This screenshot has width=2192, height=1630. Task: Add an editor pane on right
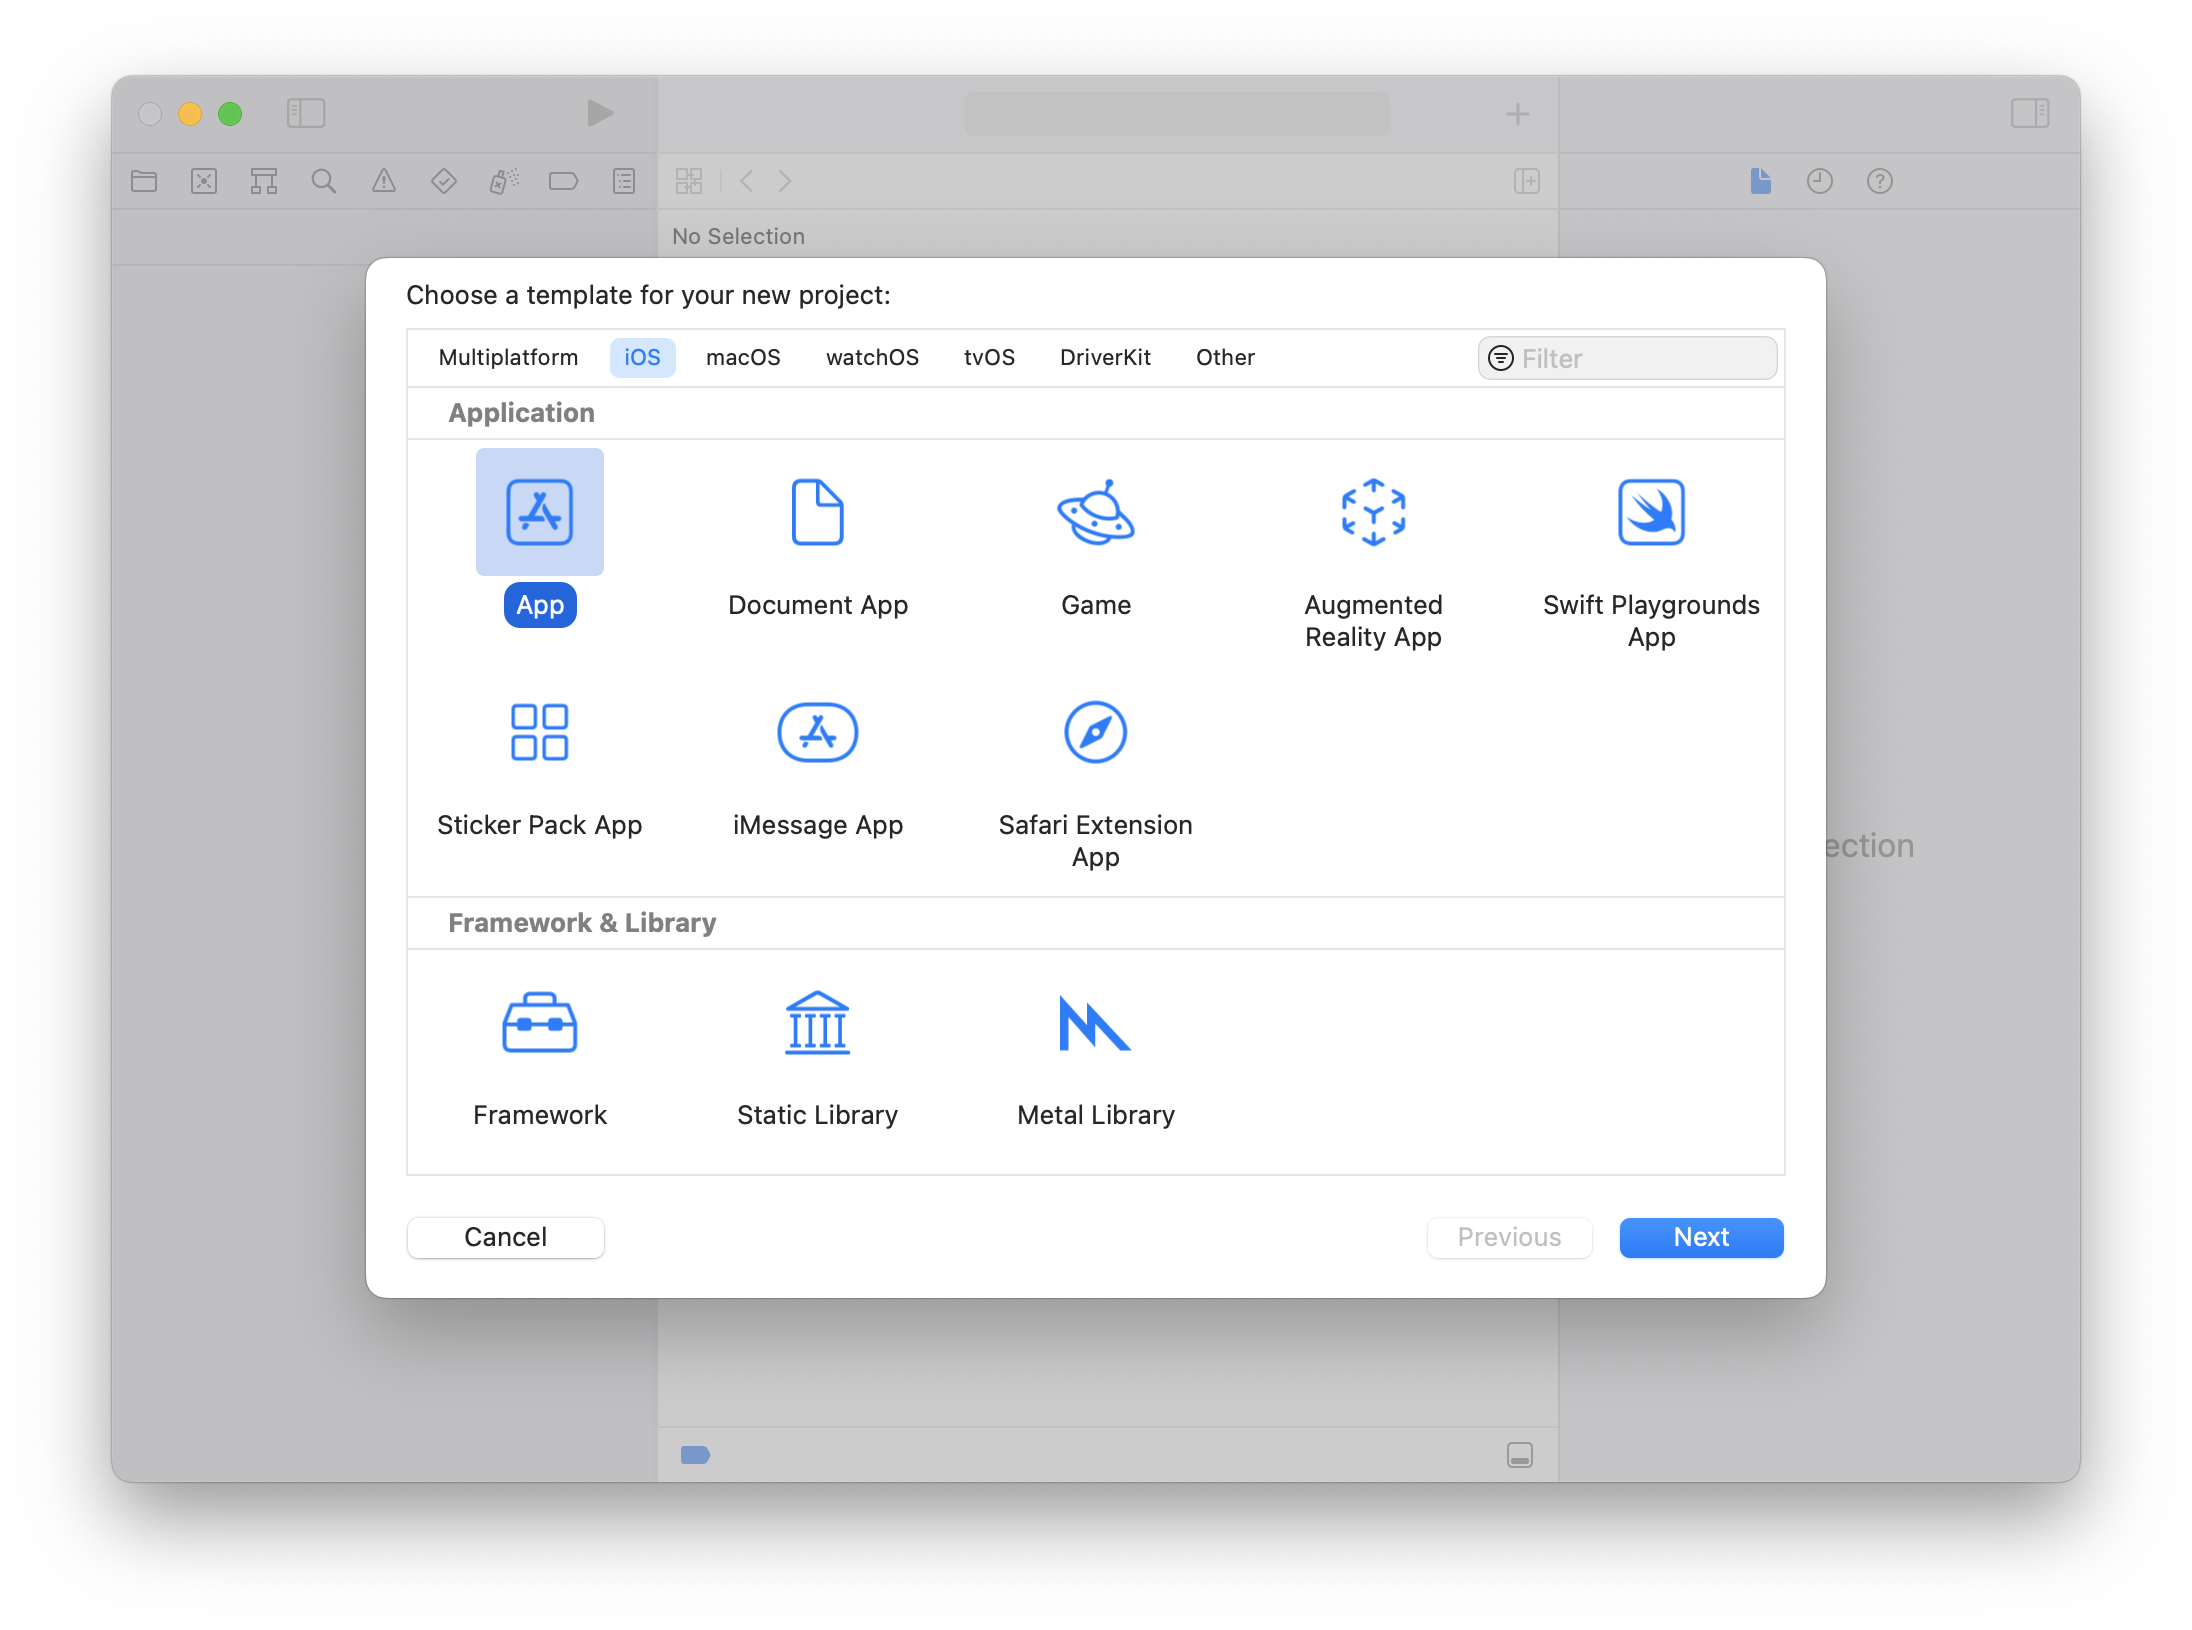(1527, 181)
